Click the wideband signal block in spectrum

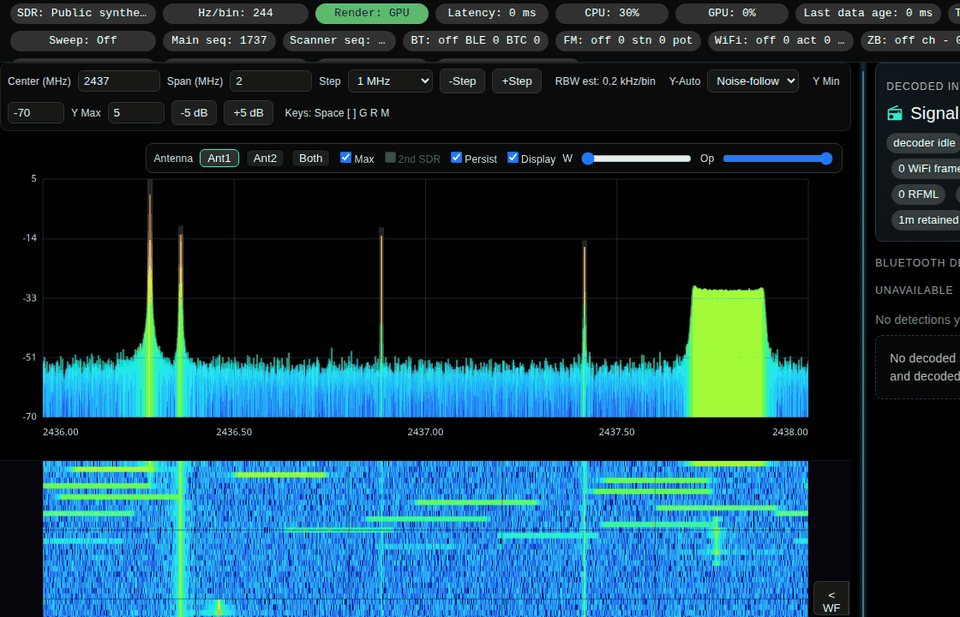tap(728, 352)
